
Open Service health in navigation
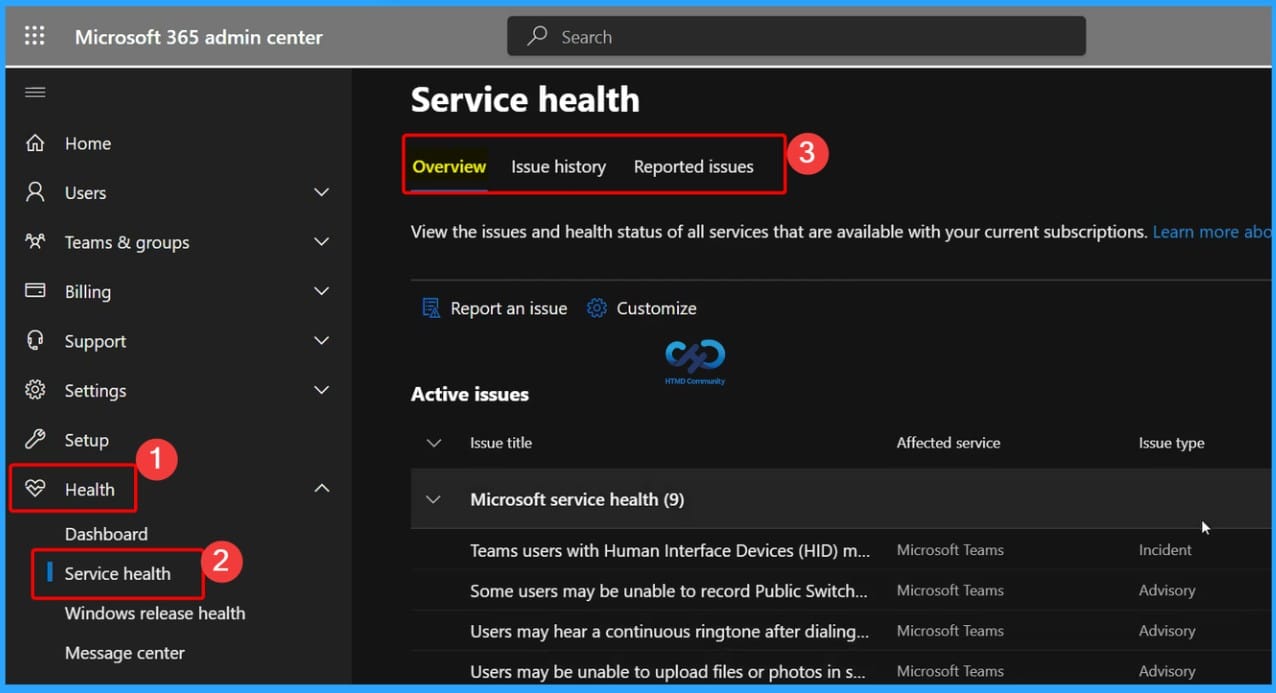pos(118,573)
